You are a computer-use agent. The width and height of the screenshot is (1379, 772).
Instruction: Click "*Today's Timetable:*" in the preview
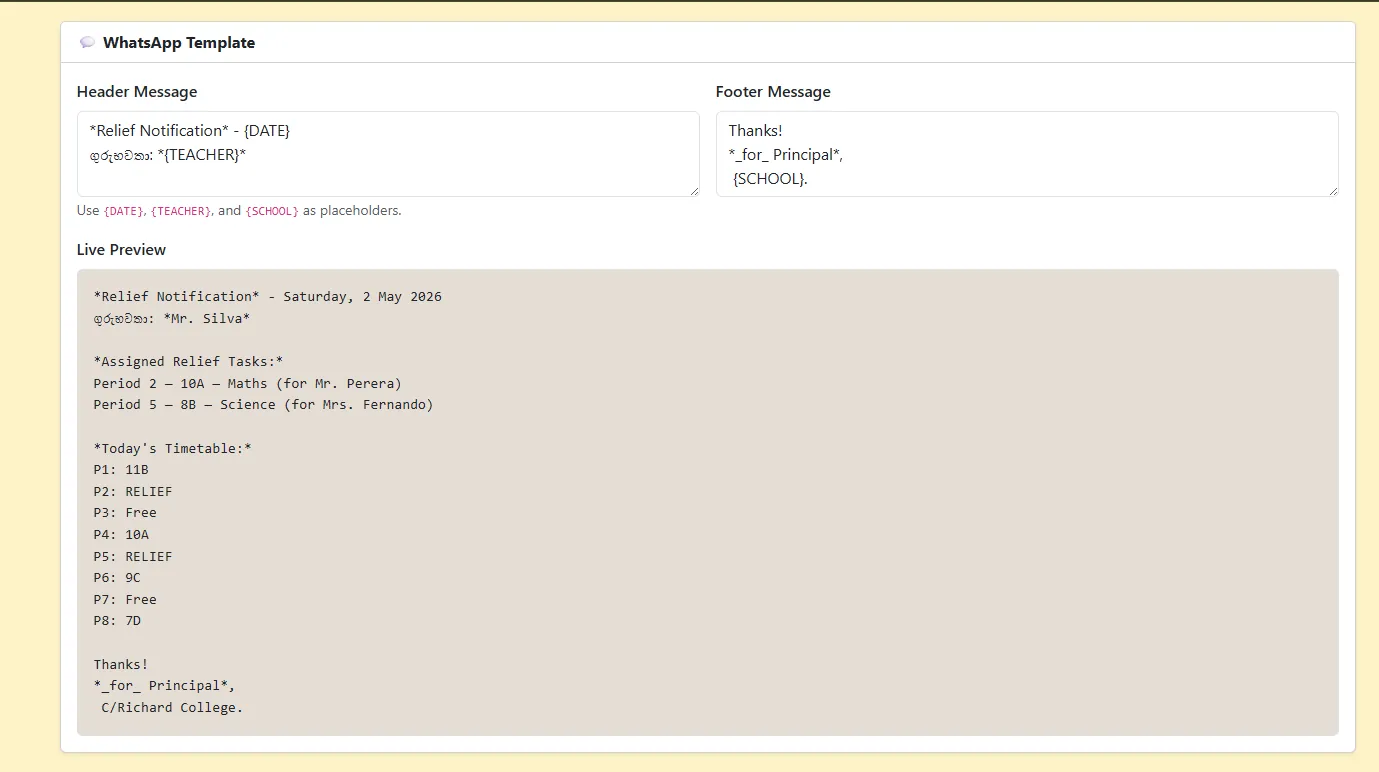click(172, 449)
